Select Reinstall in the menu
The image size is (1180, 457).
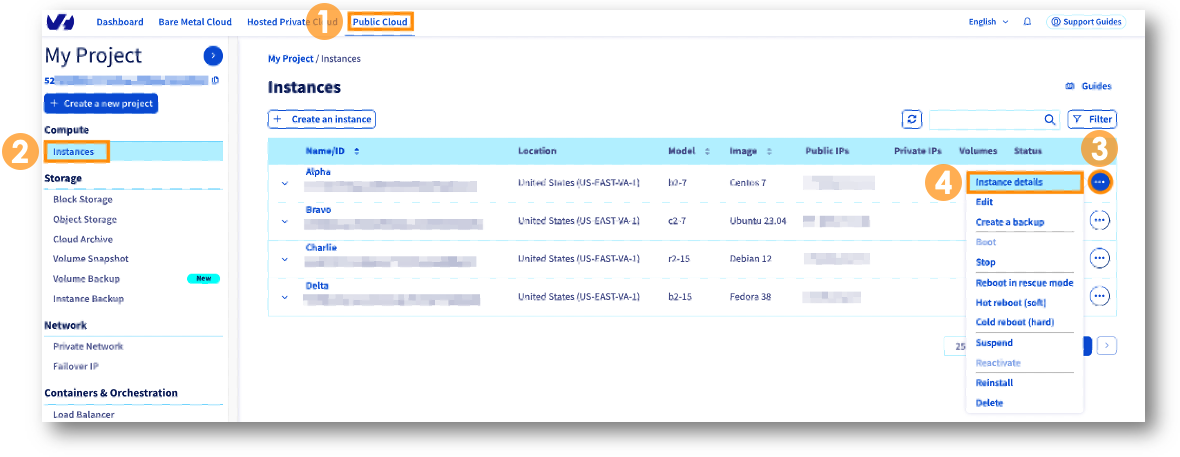[994, 382]
